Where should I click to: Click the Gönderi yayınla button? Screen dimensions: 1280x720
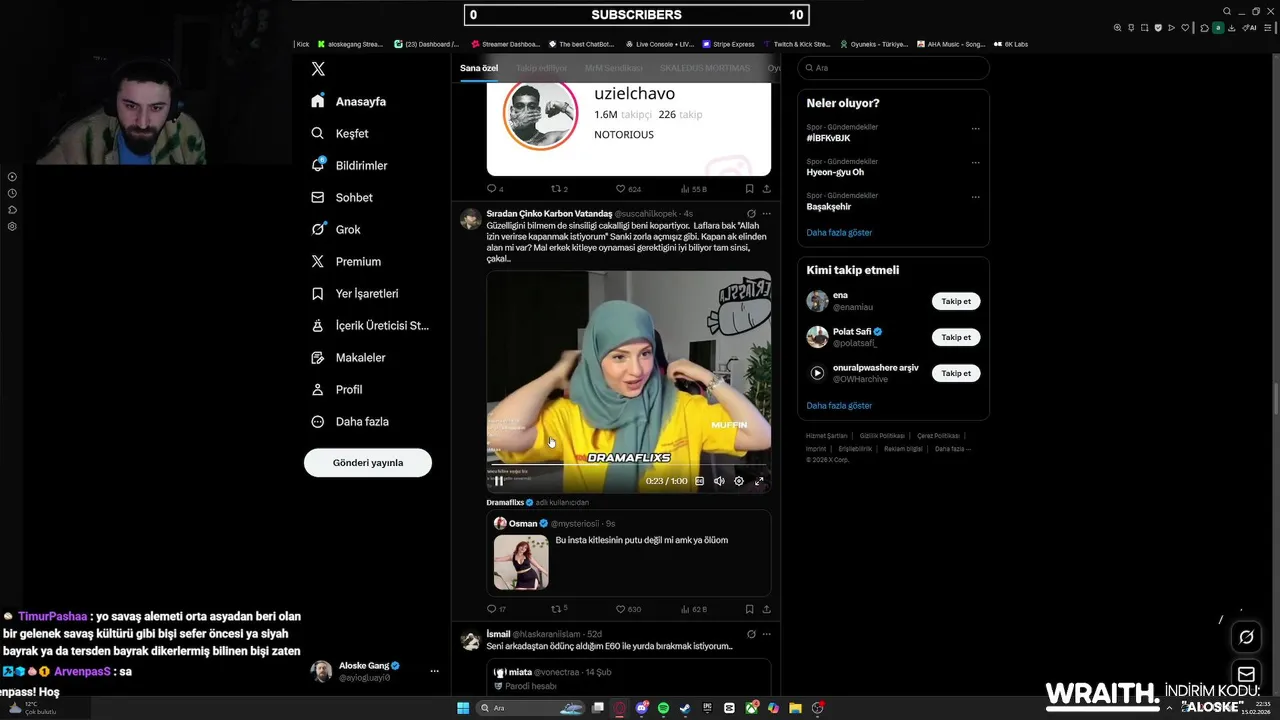pos(368,462)
